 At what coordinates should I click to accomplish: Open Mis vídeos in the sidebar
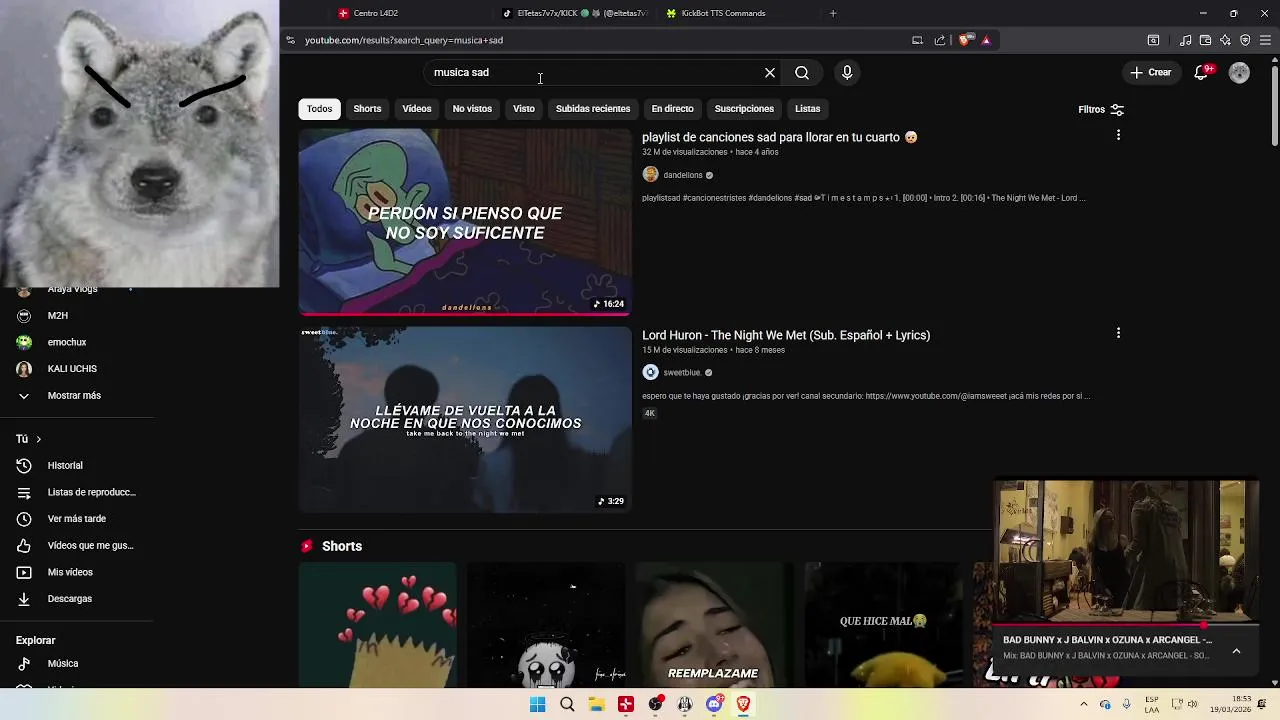click(70, 572)
